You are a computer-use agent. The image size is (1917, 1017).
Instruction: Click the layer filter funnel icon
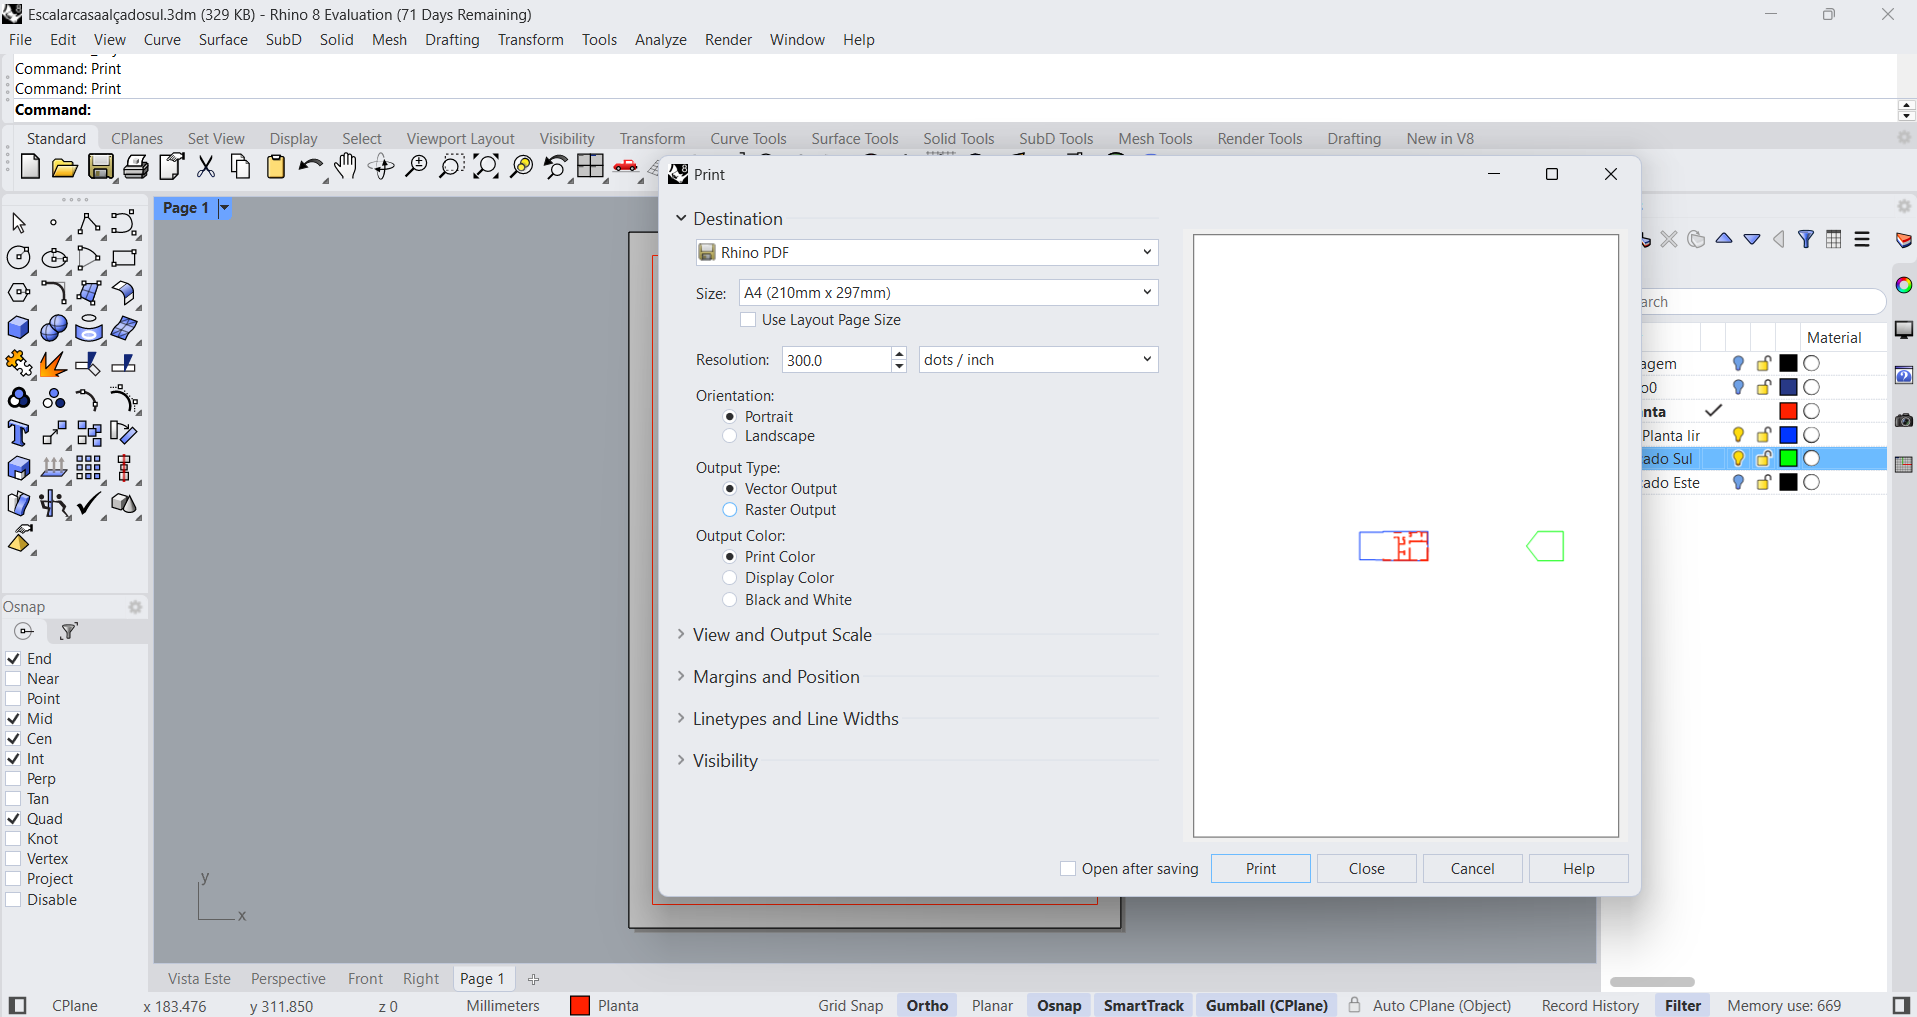tap(1806, 240)
